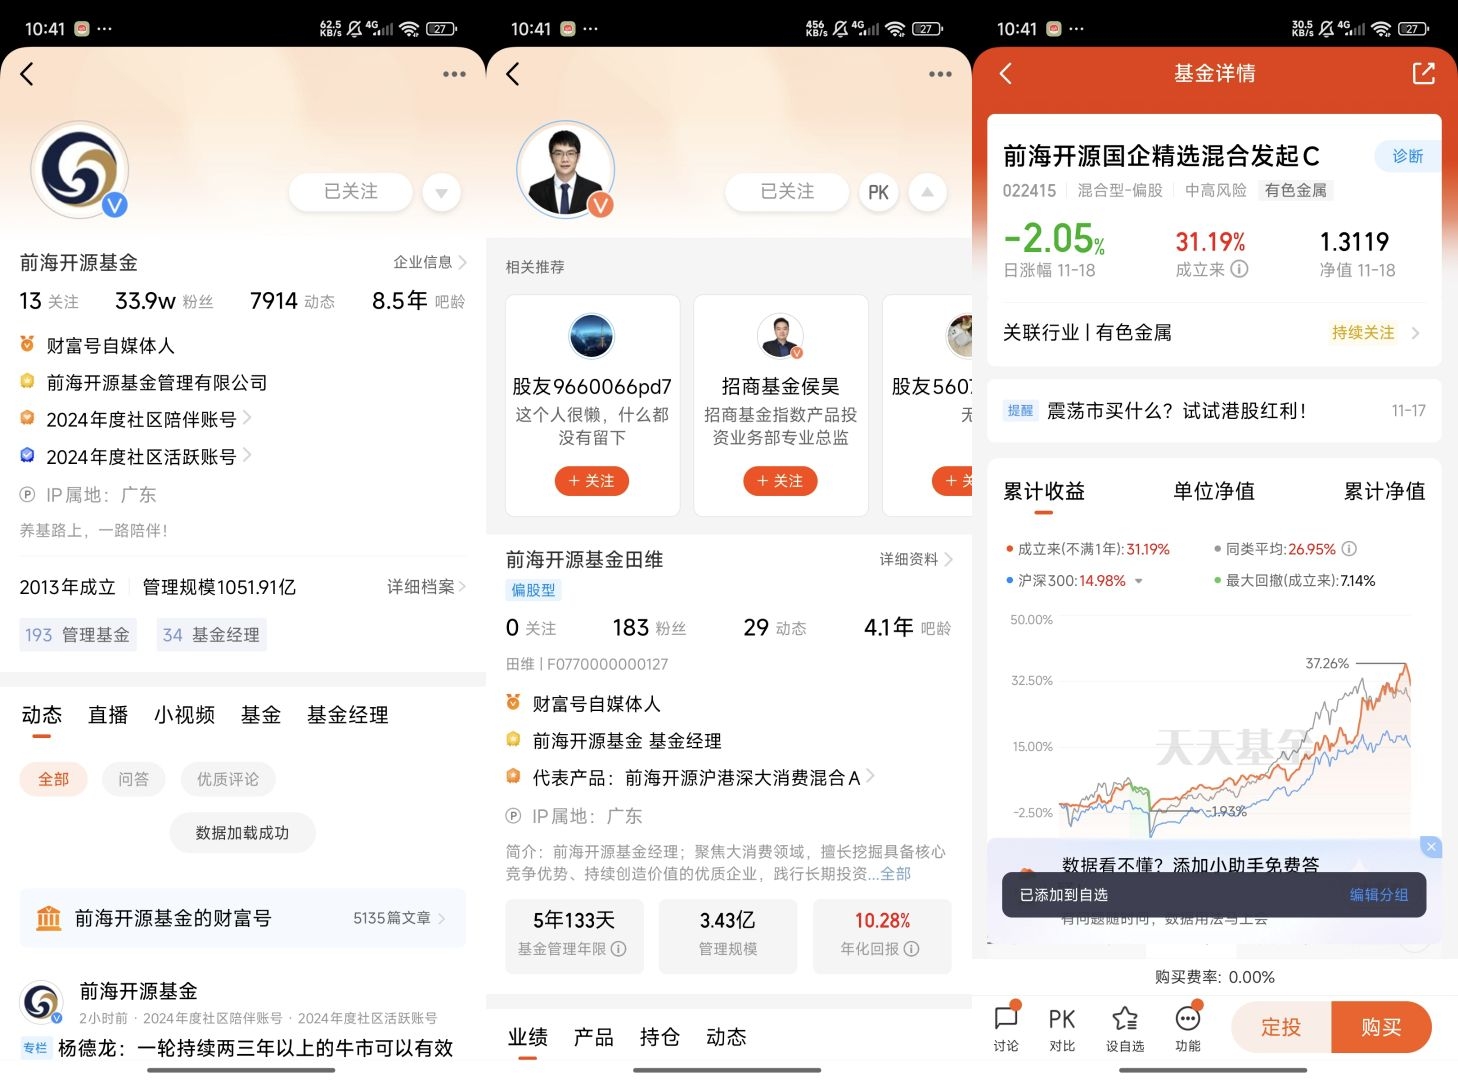Open 诊断 for this fund
The image size is (1458, 1080).
pos(1408,156)
